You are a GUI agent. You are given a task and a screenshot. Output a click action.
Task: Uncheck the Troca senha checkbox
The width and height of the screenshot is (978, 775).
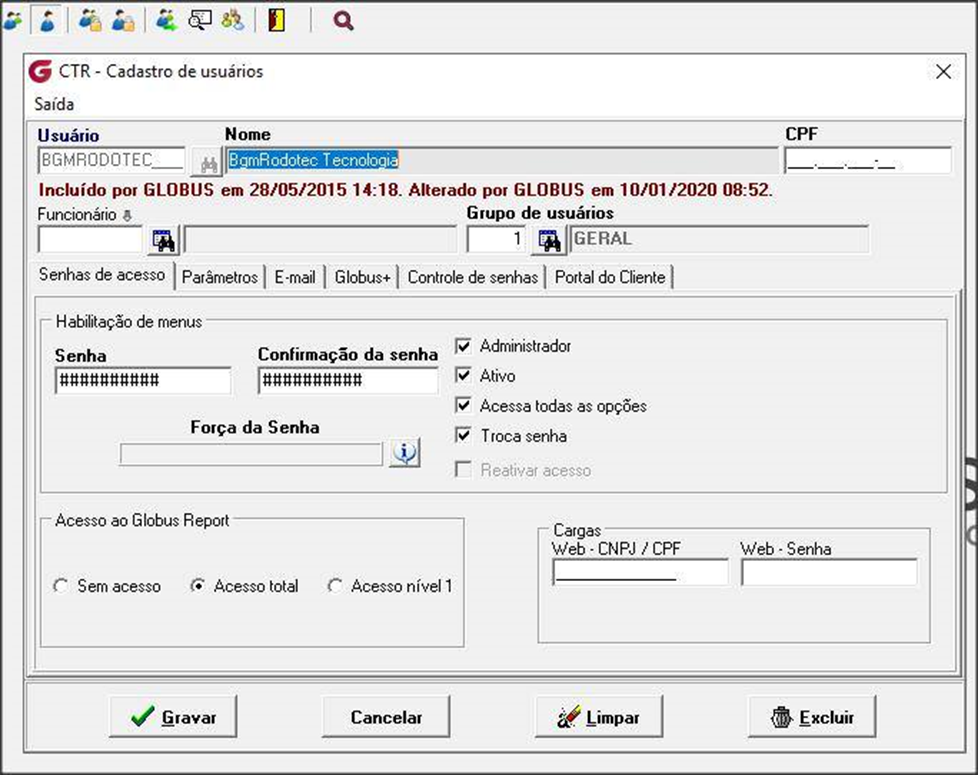pyautogui.click(x=463, y=435)
